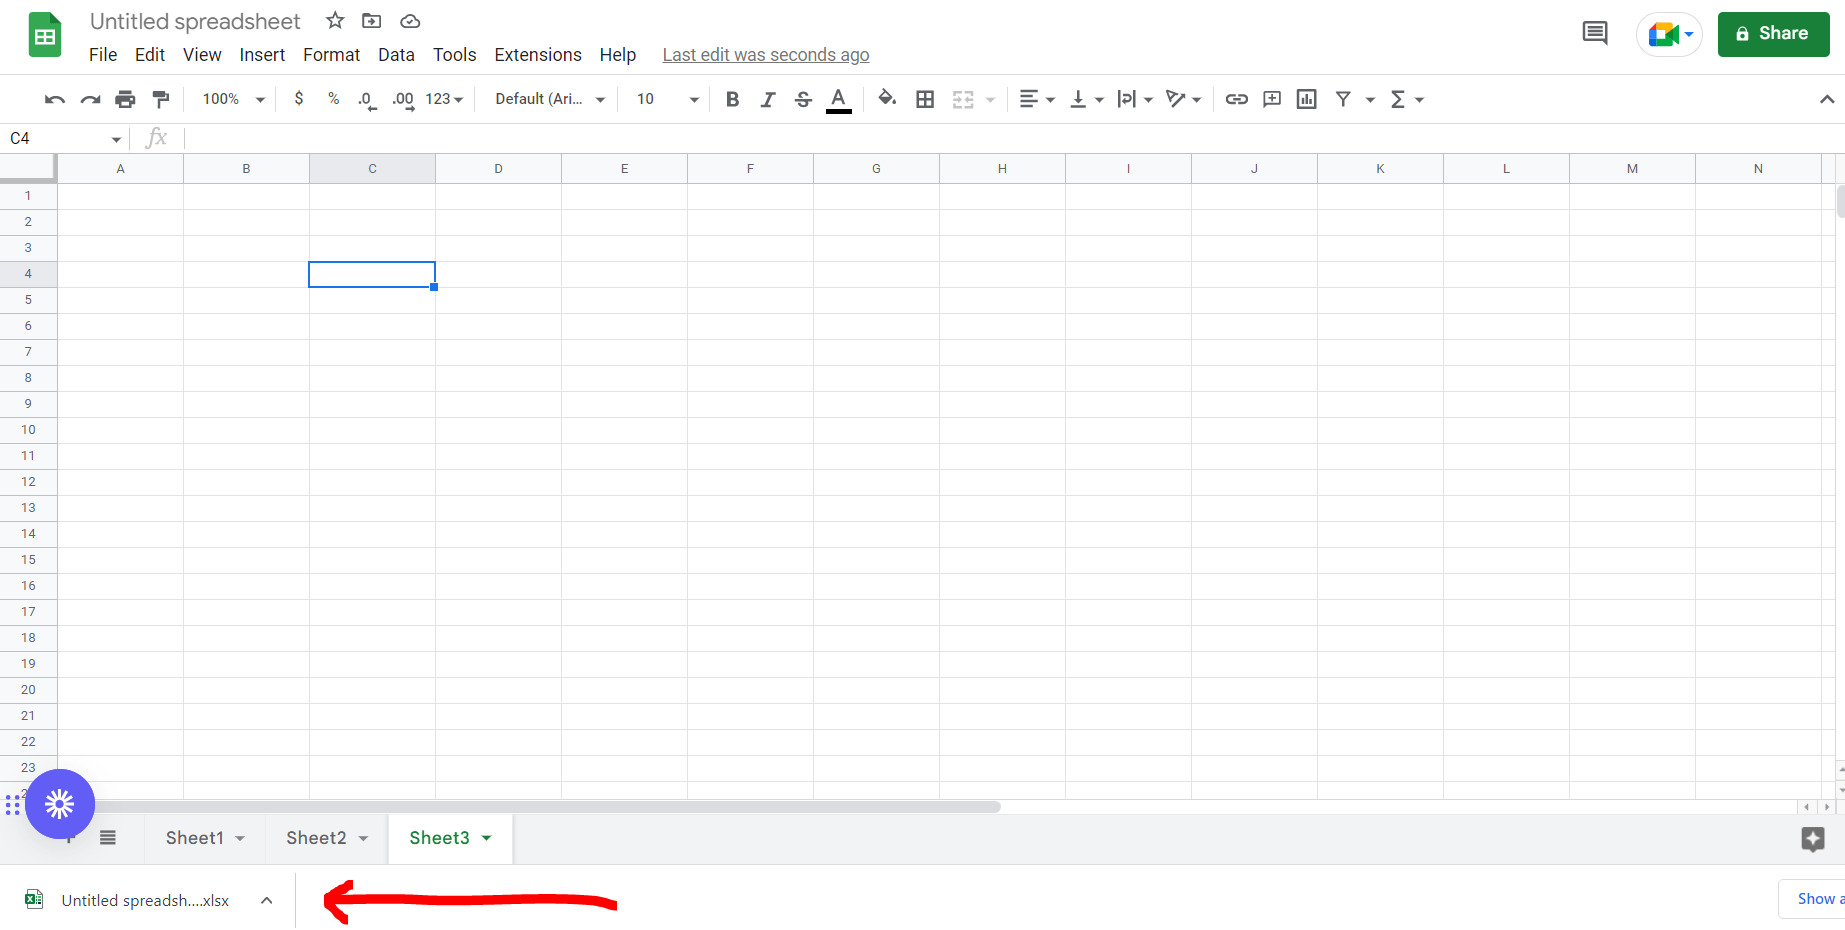The width and height of the screenshot is (1845, 930).
Task: Create a filter
Action: [x=1344, y=99]
